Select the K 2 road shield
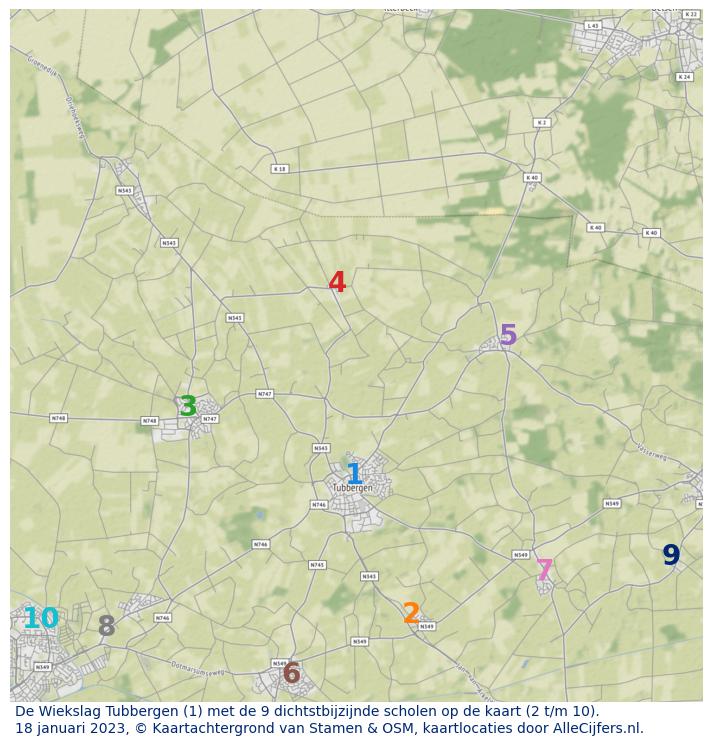Screen dimensions: 712x745 pos(541,123)
